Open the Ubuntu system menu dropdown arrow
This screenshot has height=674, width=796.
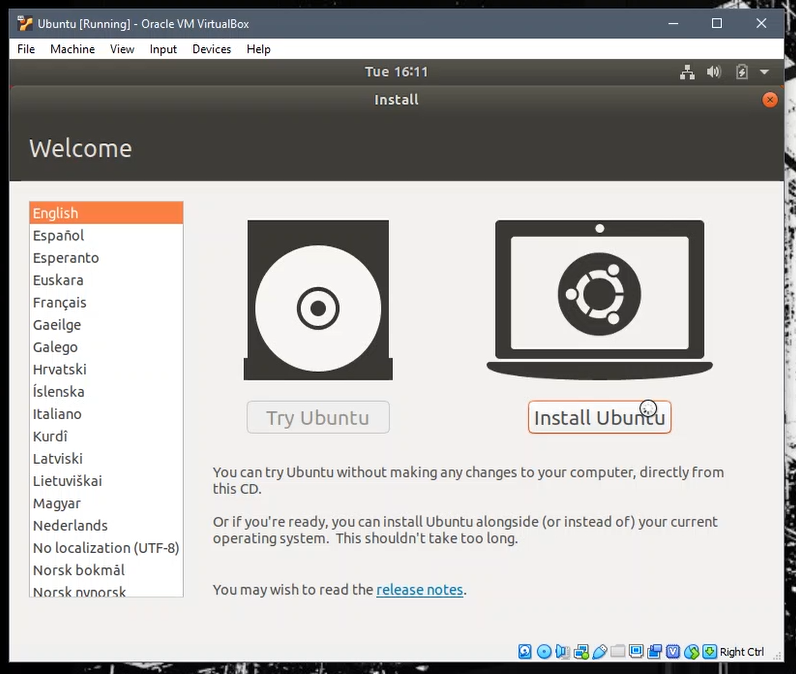[x=764, y=72]
